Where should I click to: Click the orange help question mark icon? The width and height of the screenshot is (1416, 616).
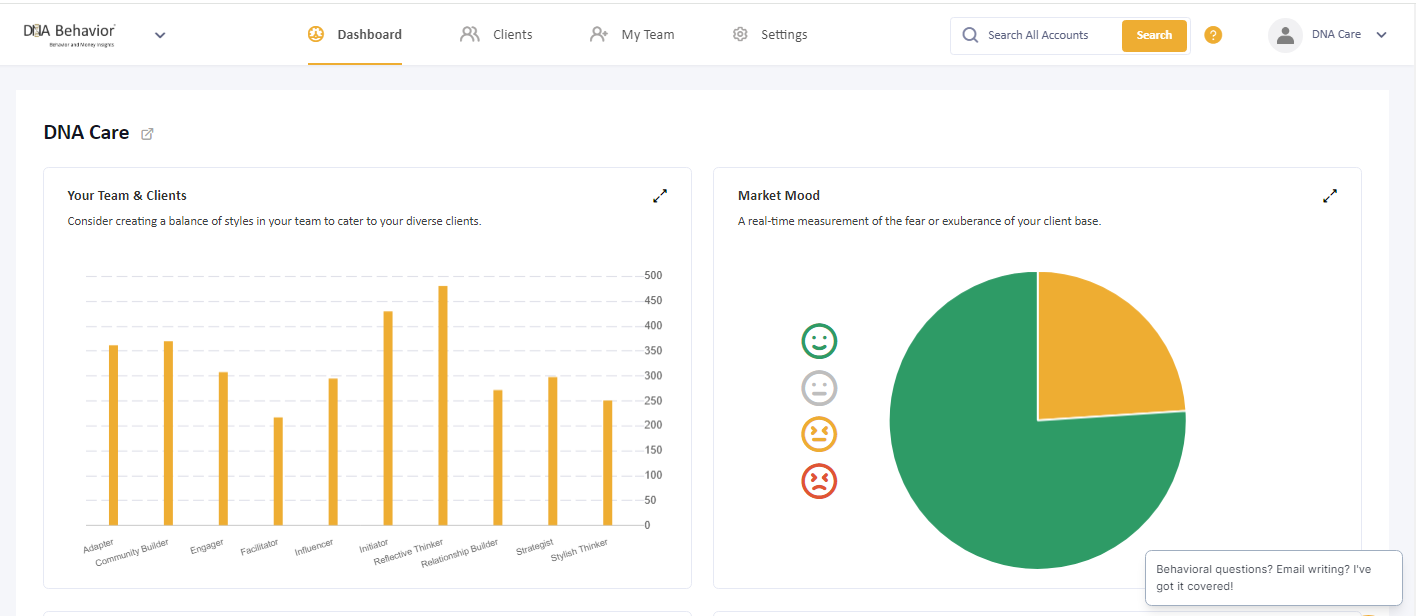[1213, 35]
